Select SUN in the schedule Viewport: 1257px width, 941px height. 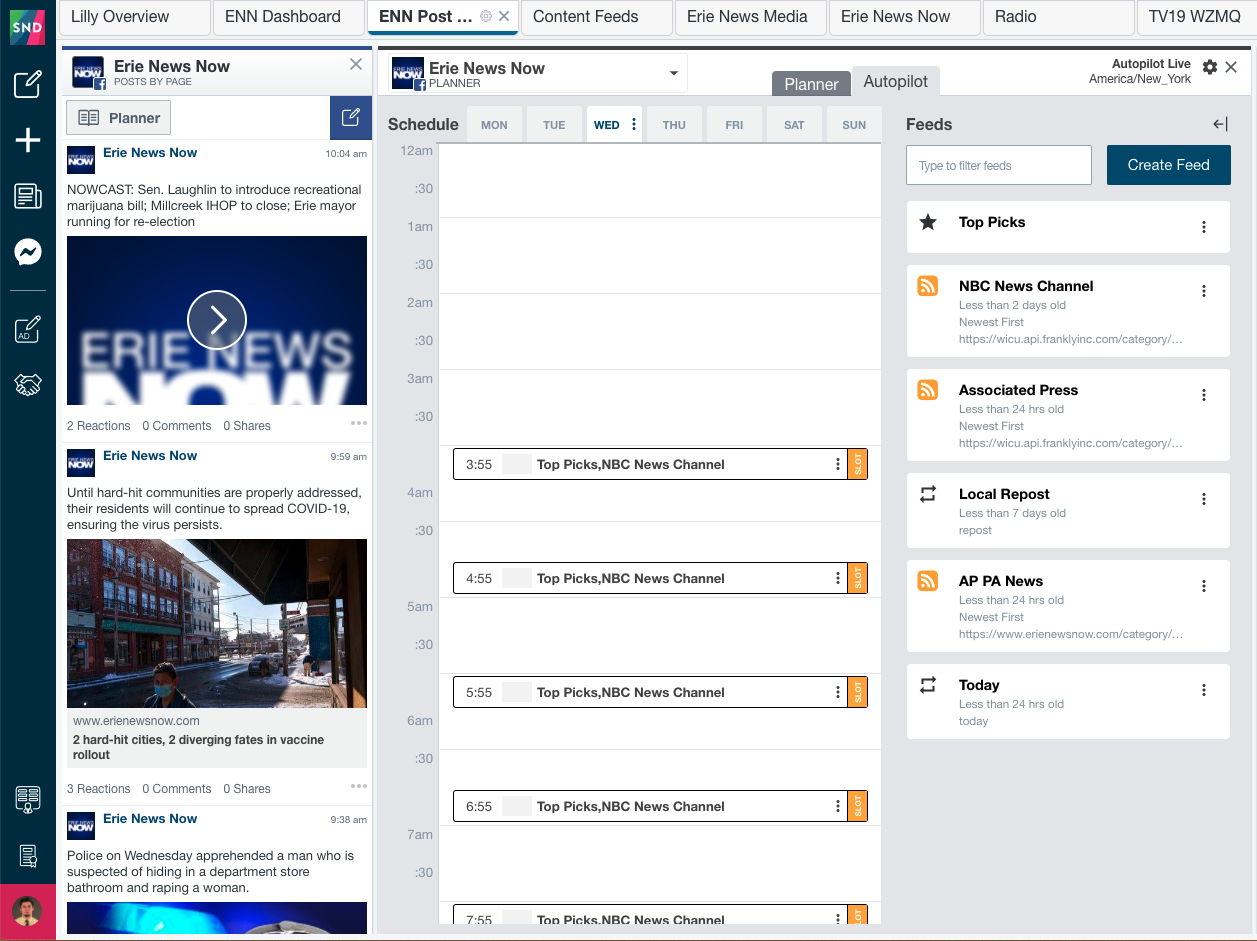pyautogui.click(x=854, y=125)
